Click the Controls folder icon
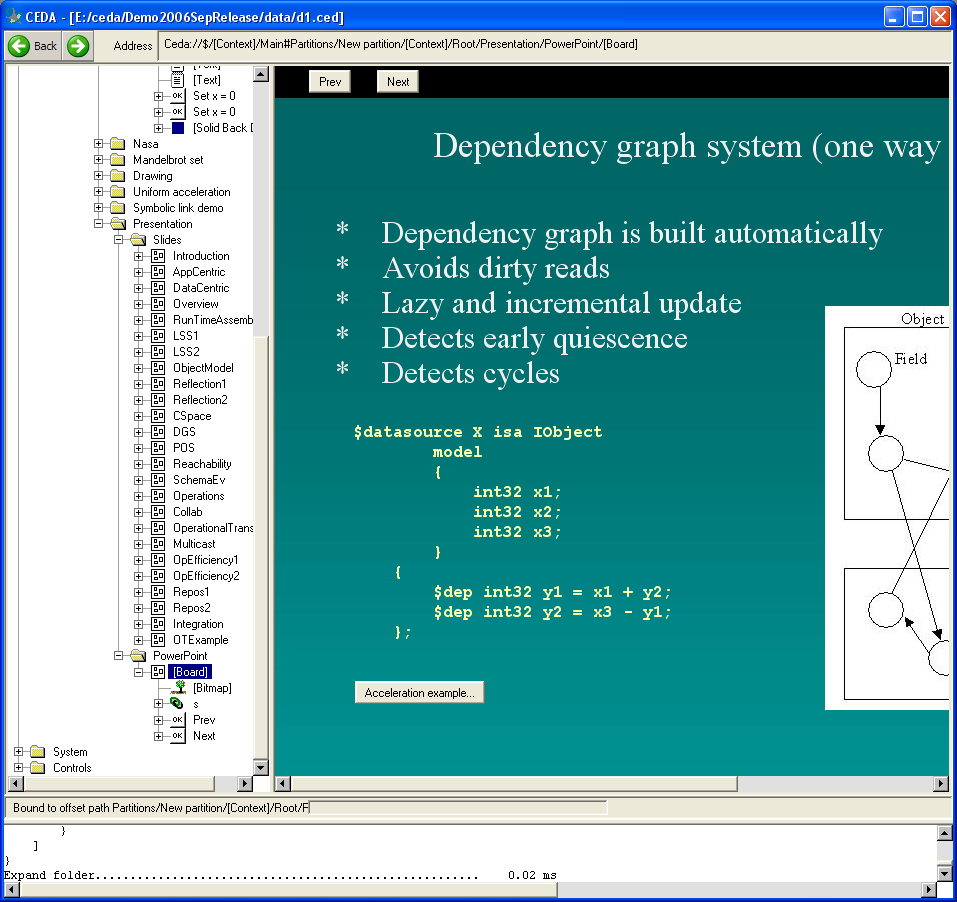The height and width of the screenshot is (902, 957). pyautogui.click(x=38, y=768)
